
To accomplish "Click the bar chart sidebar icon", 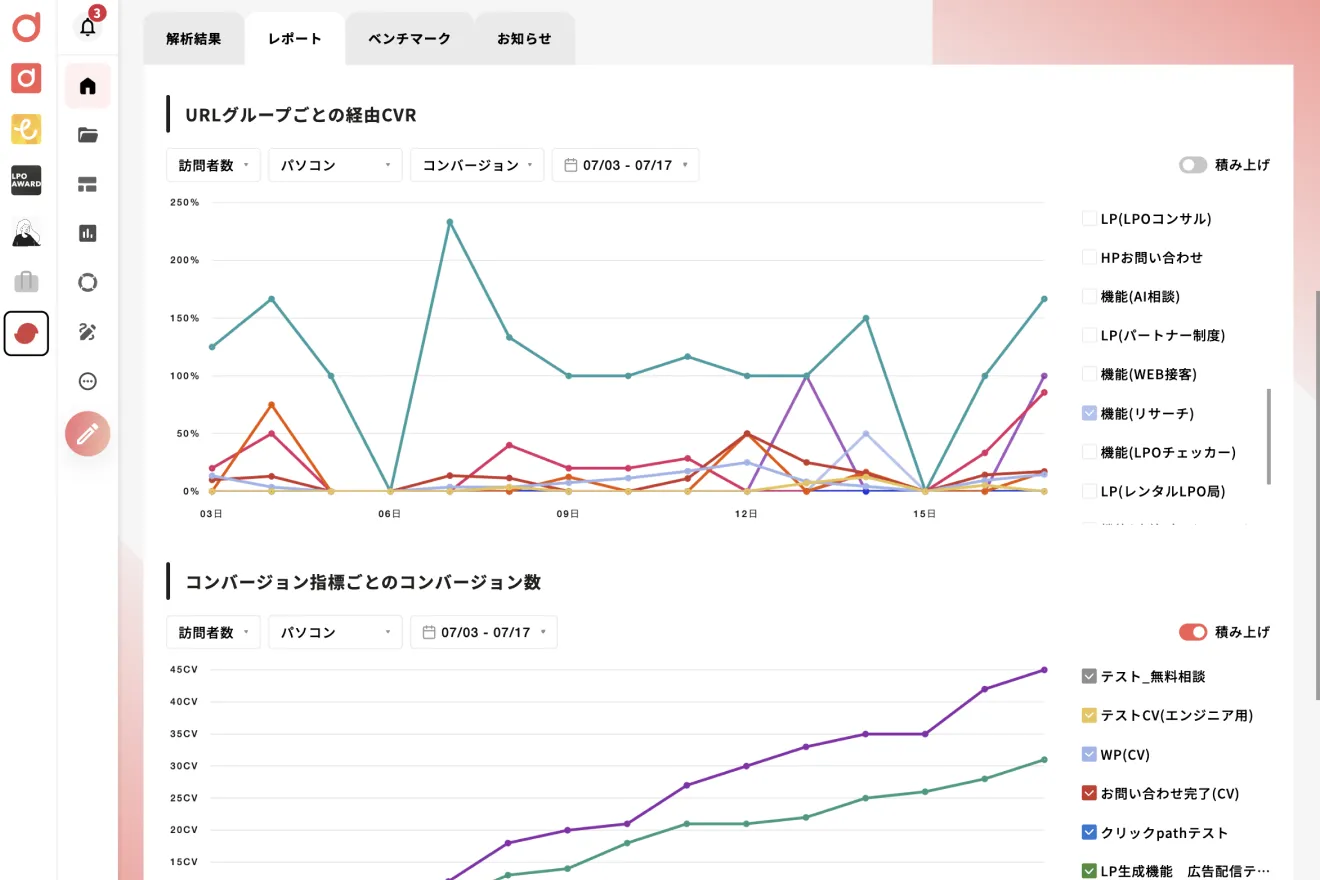I will (88, 233).
